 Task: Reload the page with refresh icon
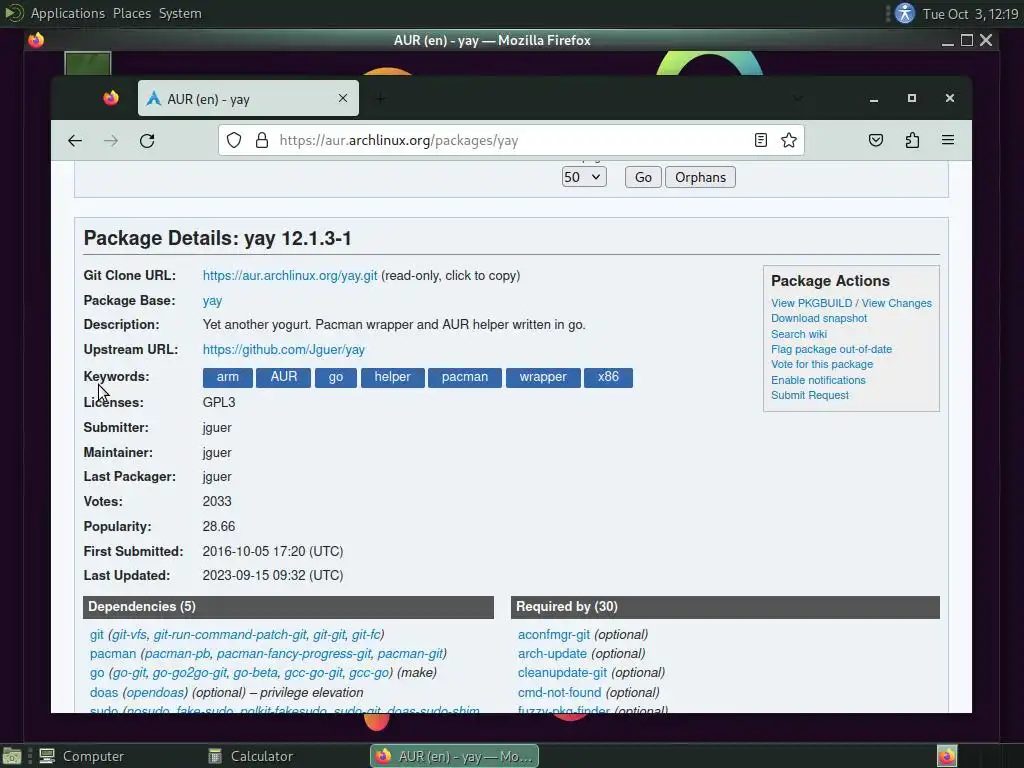pyautogui.click(x=147, y=140)
